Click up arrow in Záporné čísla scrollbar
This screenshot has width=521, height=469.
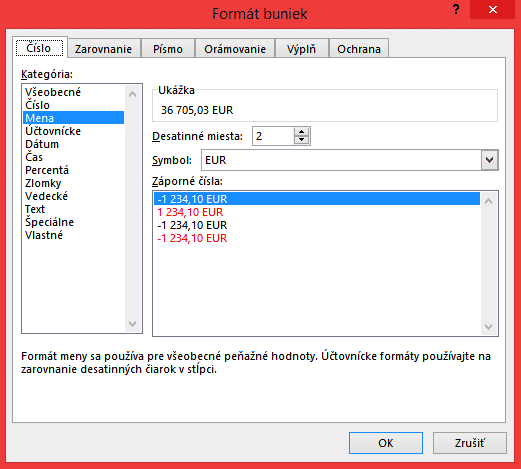[x=489, y=201]
